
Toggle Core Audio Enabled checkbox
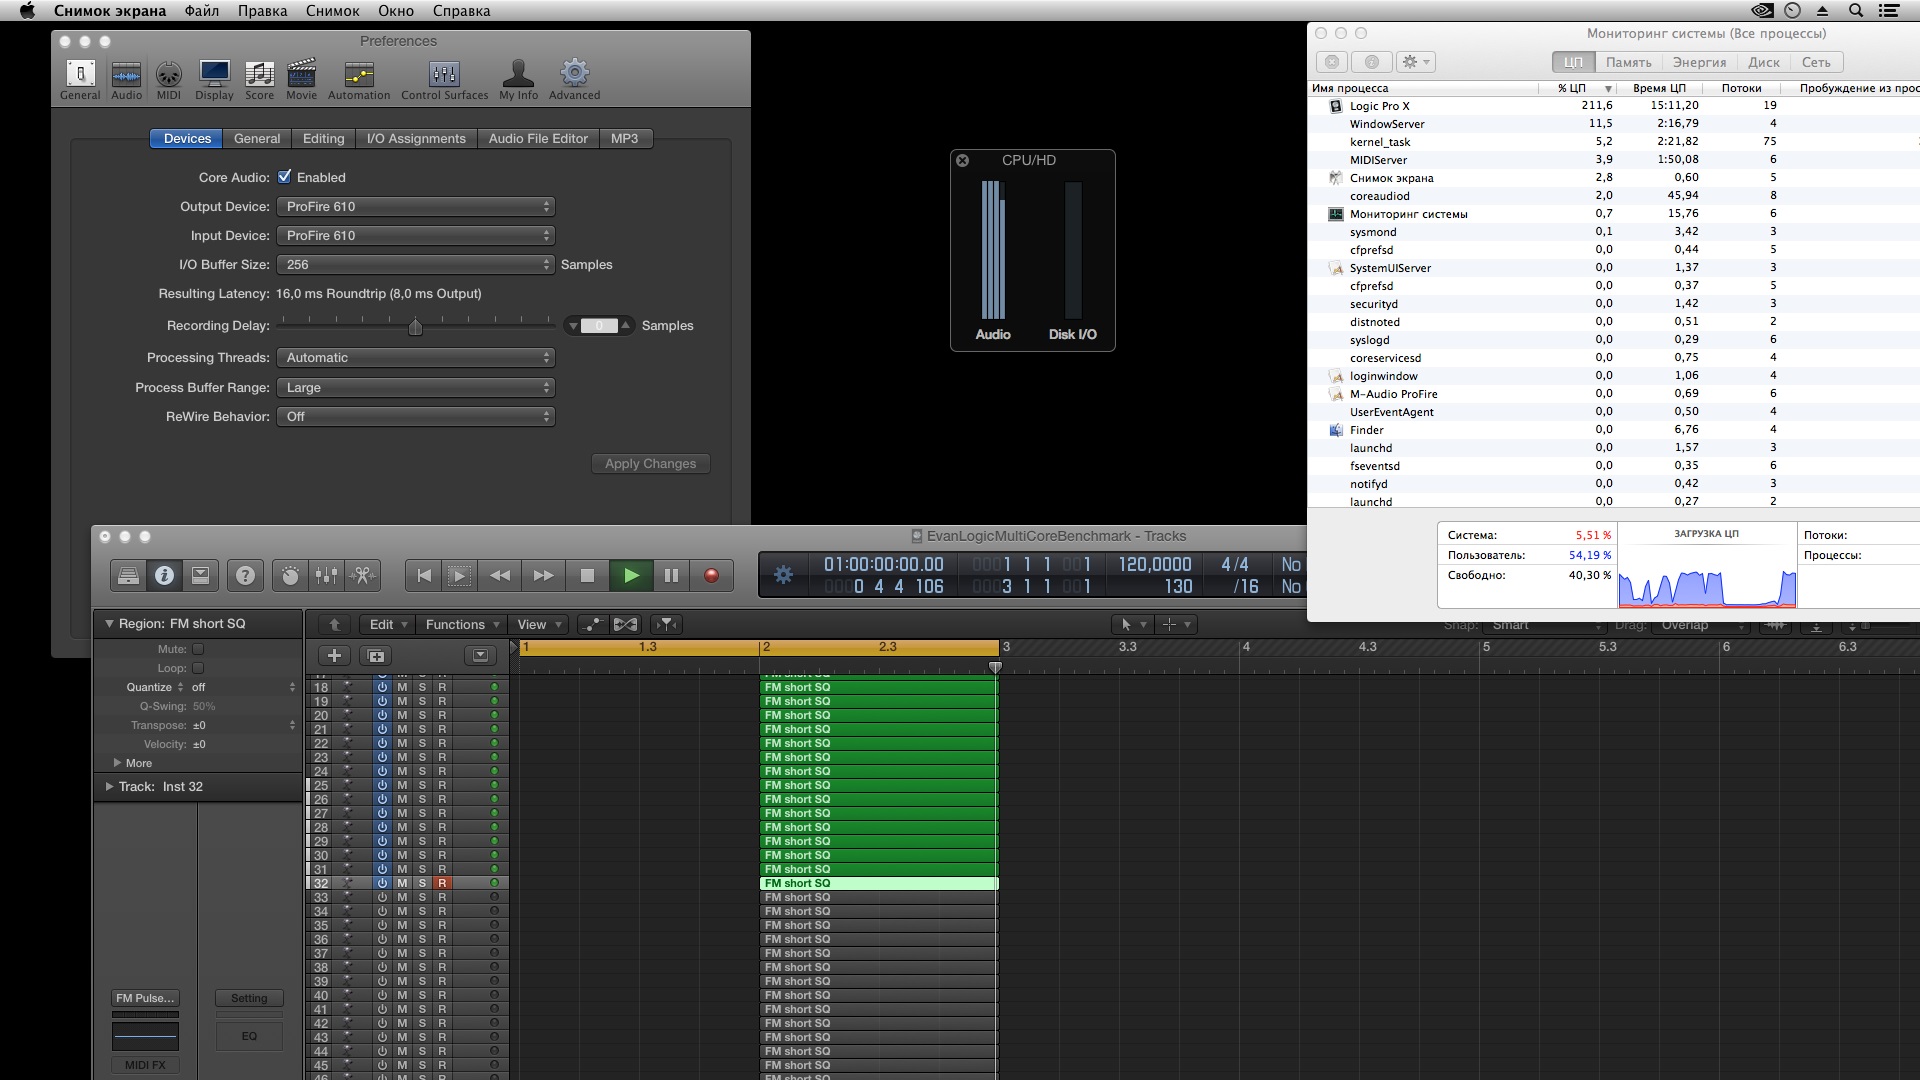[x=285, y=176]
